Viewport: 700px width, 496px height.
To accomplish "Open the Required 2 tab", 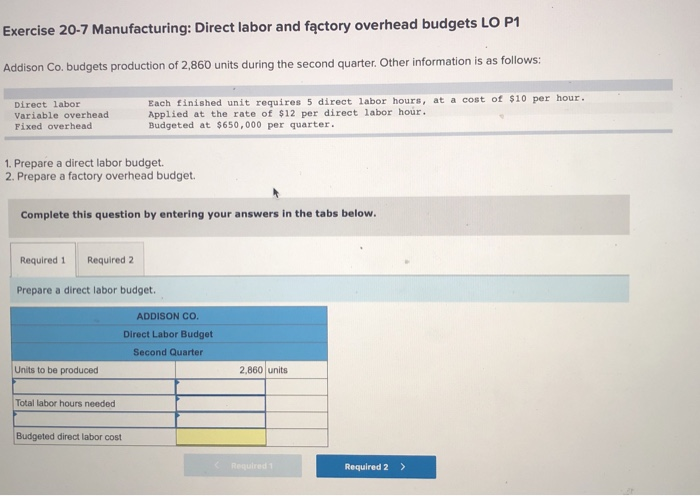I will tap(110, 259).
